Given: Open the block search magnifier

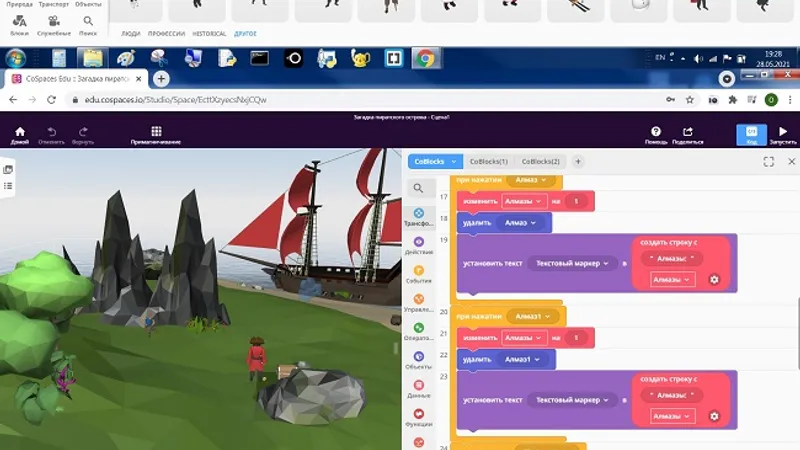Looking at the screenshot, I should coord(418,188).
